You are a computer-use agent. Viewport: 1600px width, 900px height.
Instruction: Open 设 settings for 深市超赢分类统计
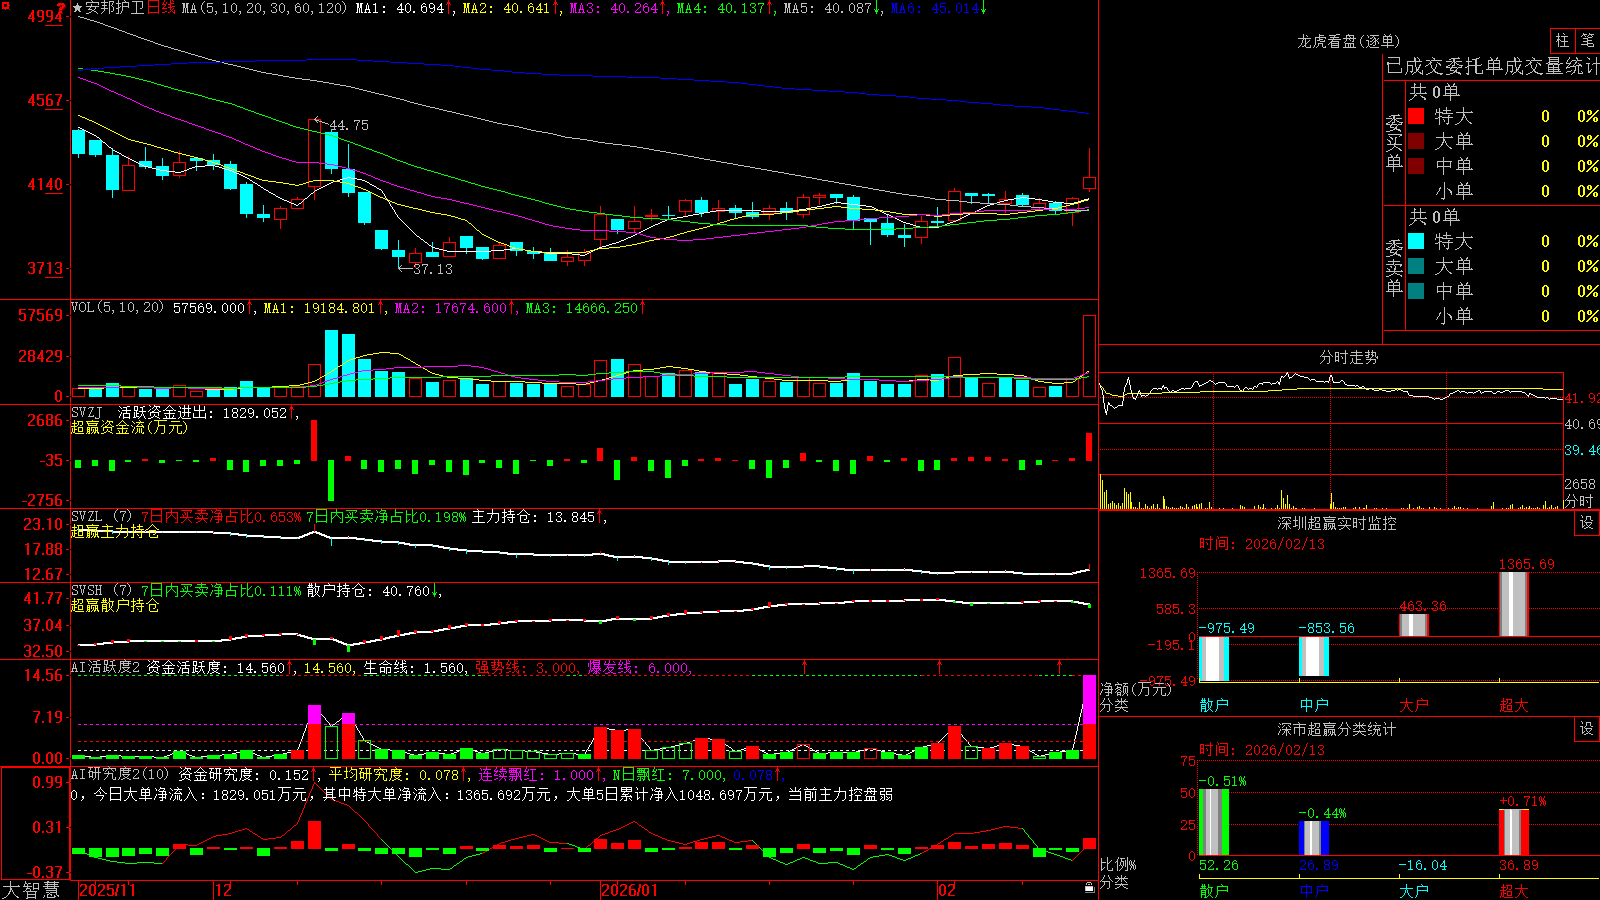point(1586,729)
